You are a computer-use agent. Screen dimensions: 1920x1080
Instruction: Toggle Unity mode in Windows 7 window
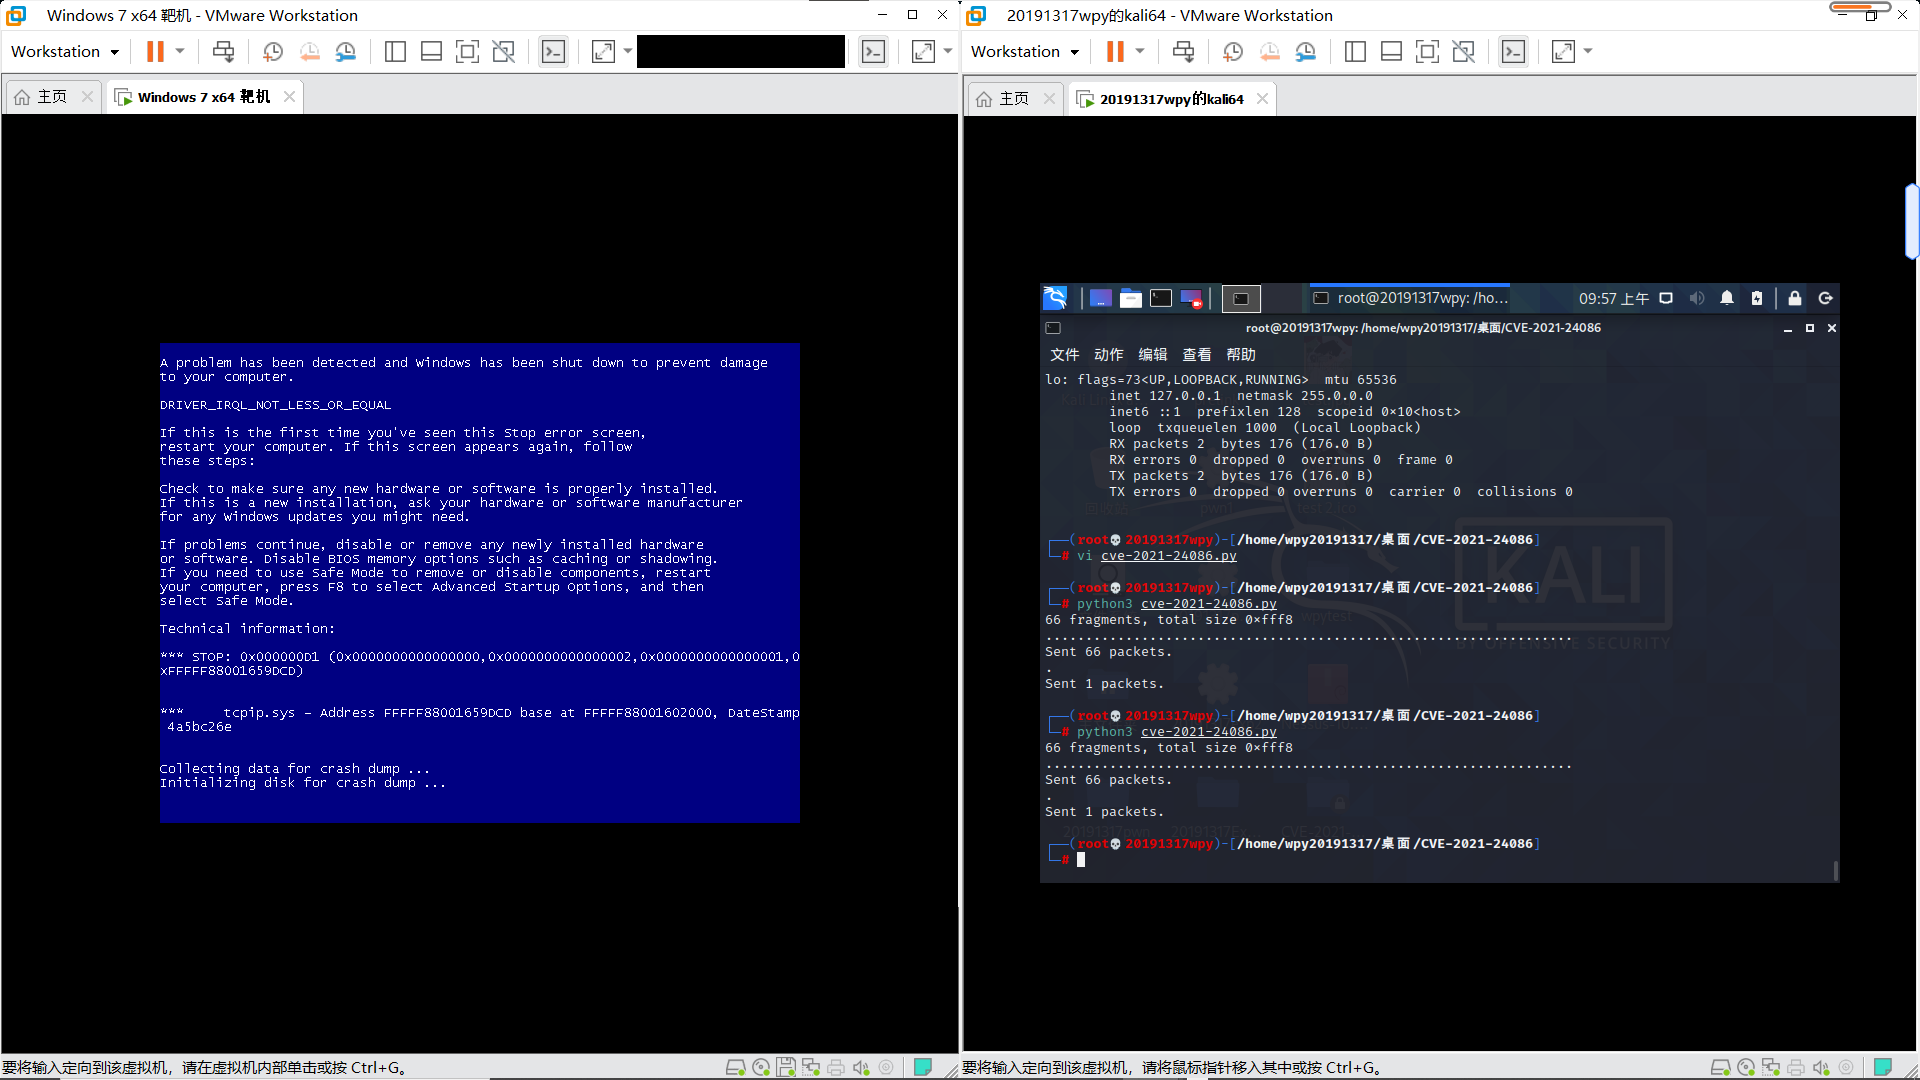tap(504, 51)
